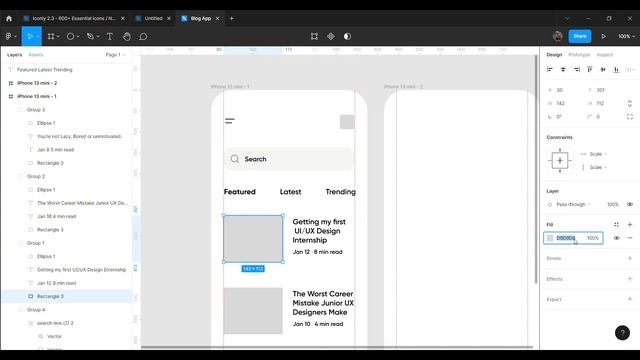640x360 pixels.
Task: Select the Move tool
Action: [x=29, y=36]
